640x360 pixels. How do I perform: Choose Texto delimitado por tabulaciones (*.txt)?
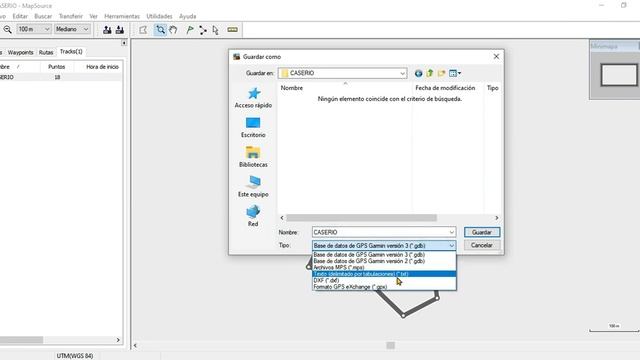coord(384,274)
